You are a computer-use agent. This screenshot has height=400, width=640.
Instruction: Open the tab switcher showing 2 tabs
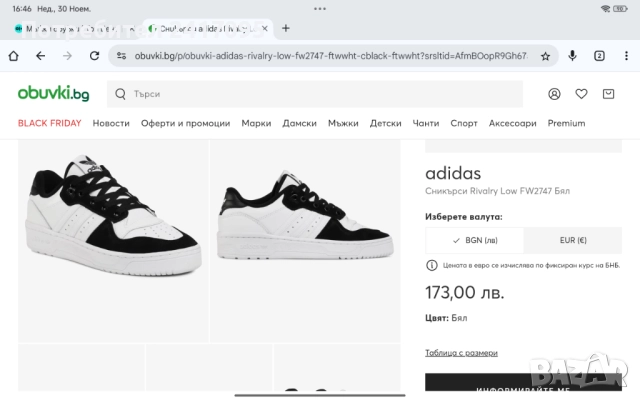[599, 56]
